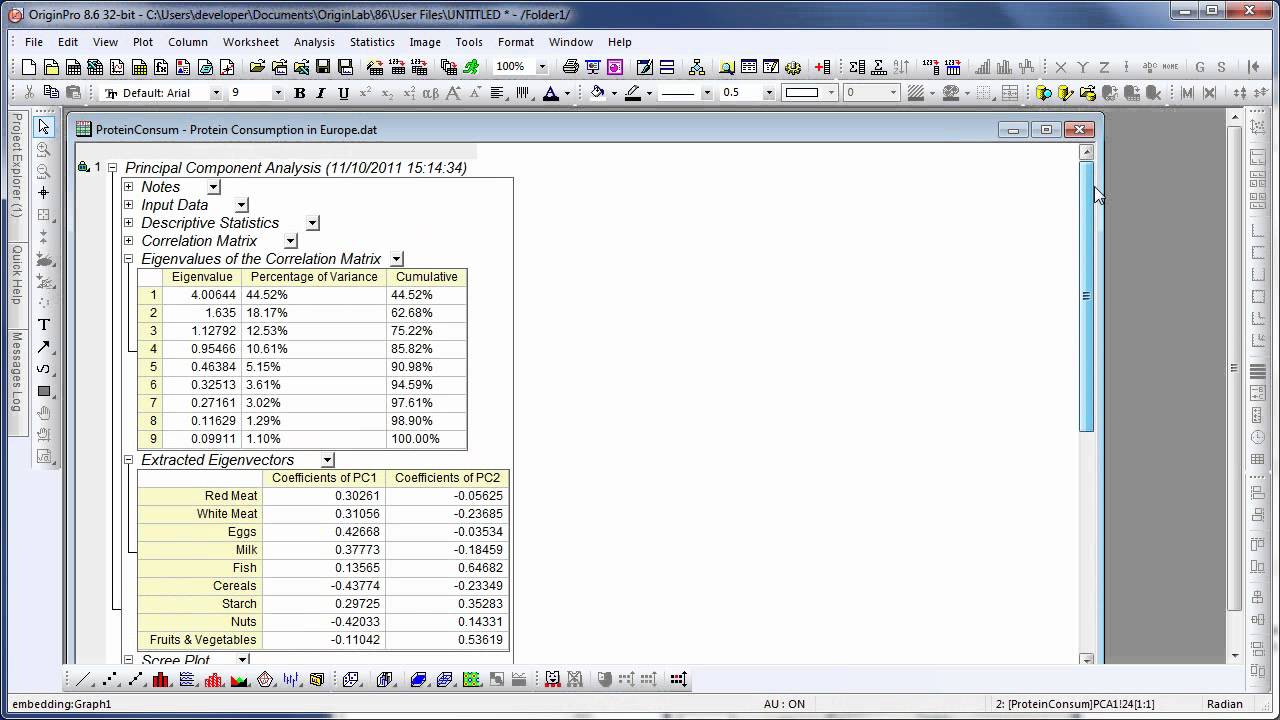Create a new project from the toolbar
Image resolution: width=1280 pixels, height=720 pixels.
tap(28, 67)
